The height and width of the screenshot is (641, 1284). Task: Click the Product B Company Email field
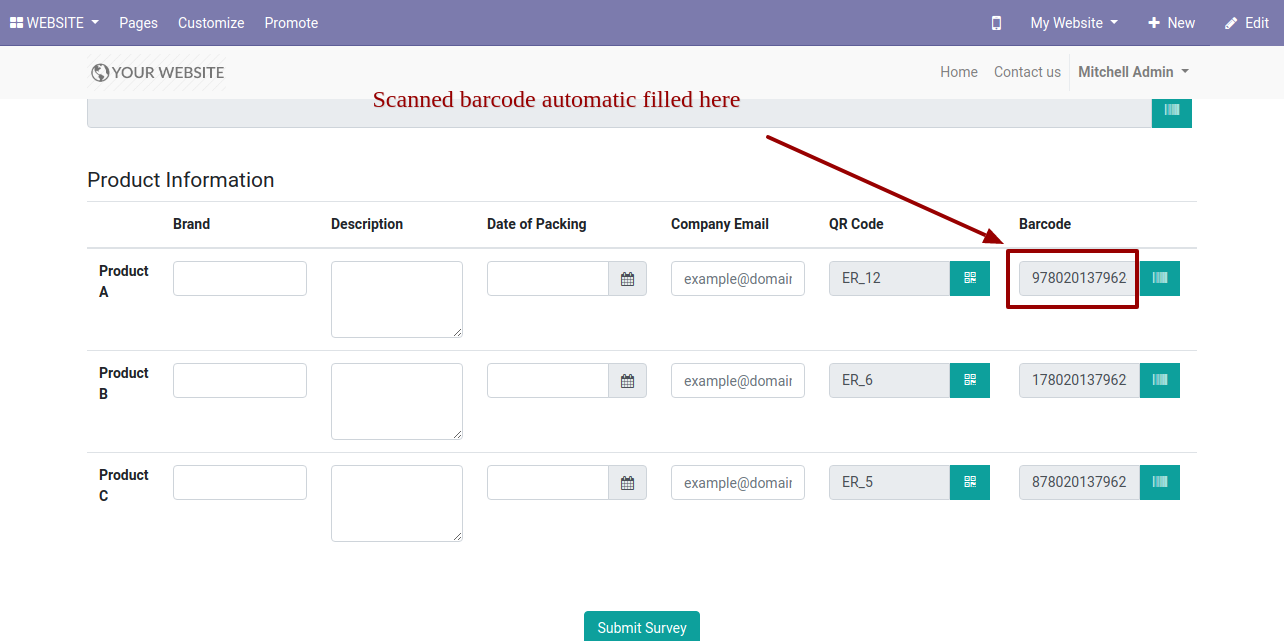738,380
